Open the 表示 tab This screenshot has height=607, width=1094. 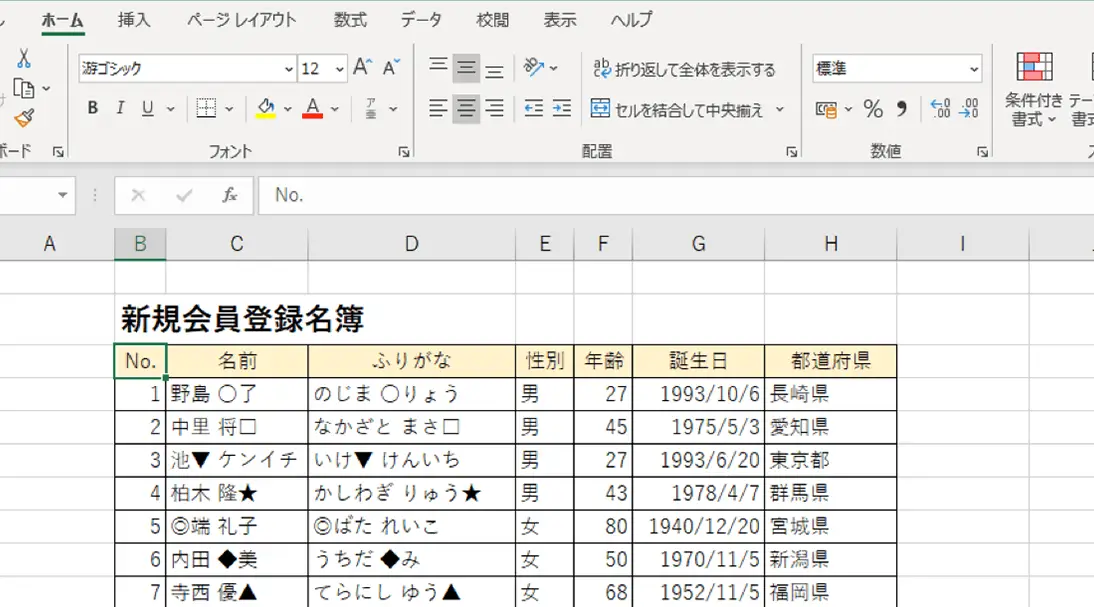click(x=560, y=20)
